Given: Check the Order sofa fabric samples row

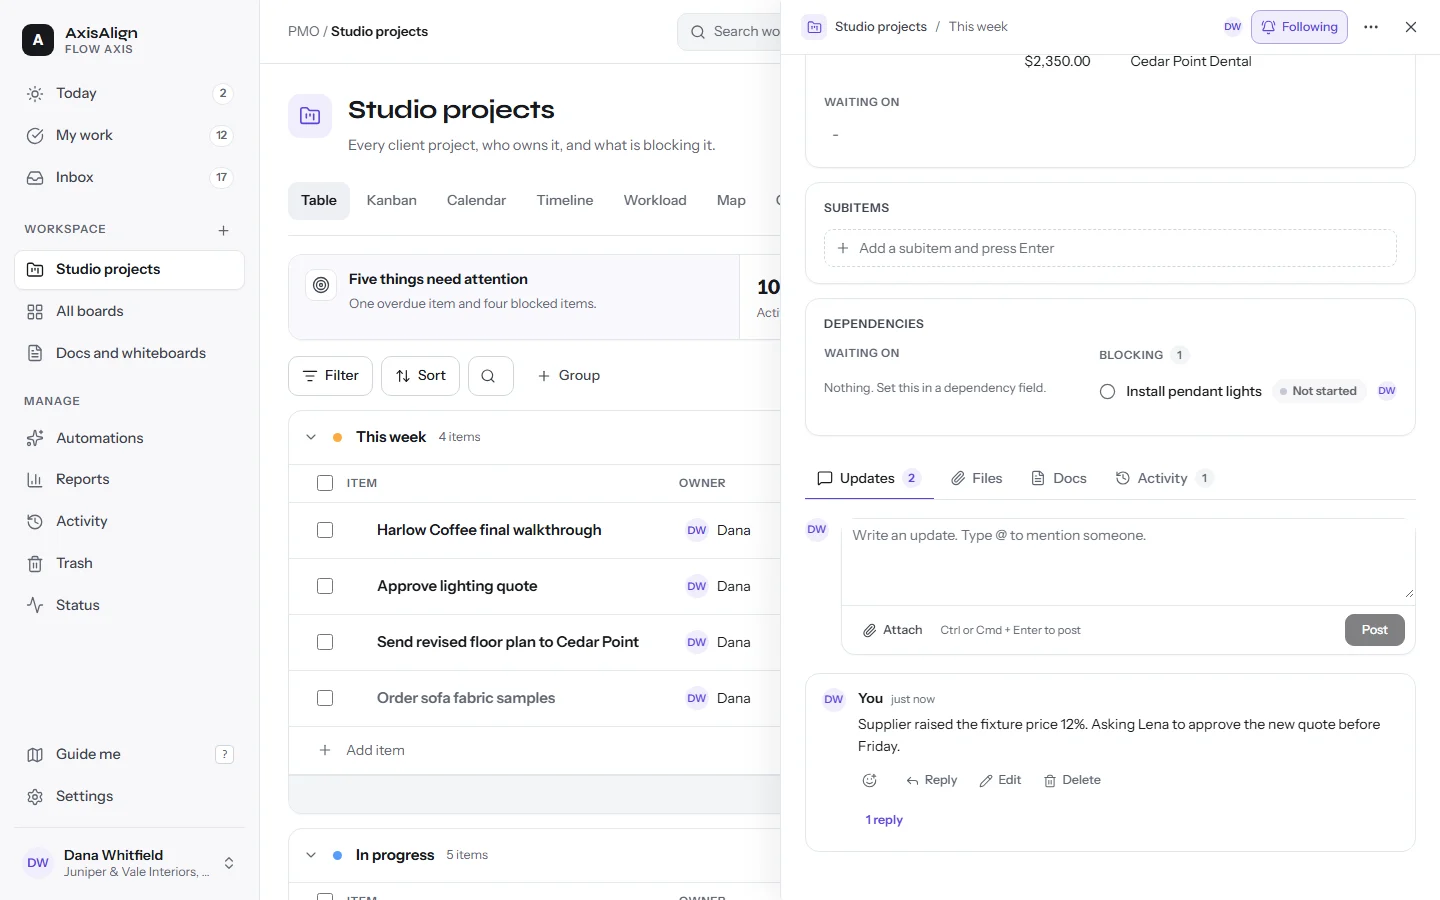Looking at the screenshot, I should point(325,698).
